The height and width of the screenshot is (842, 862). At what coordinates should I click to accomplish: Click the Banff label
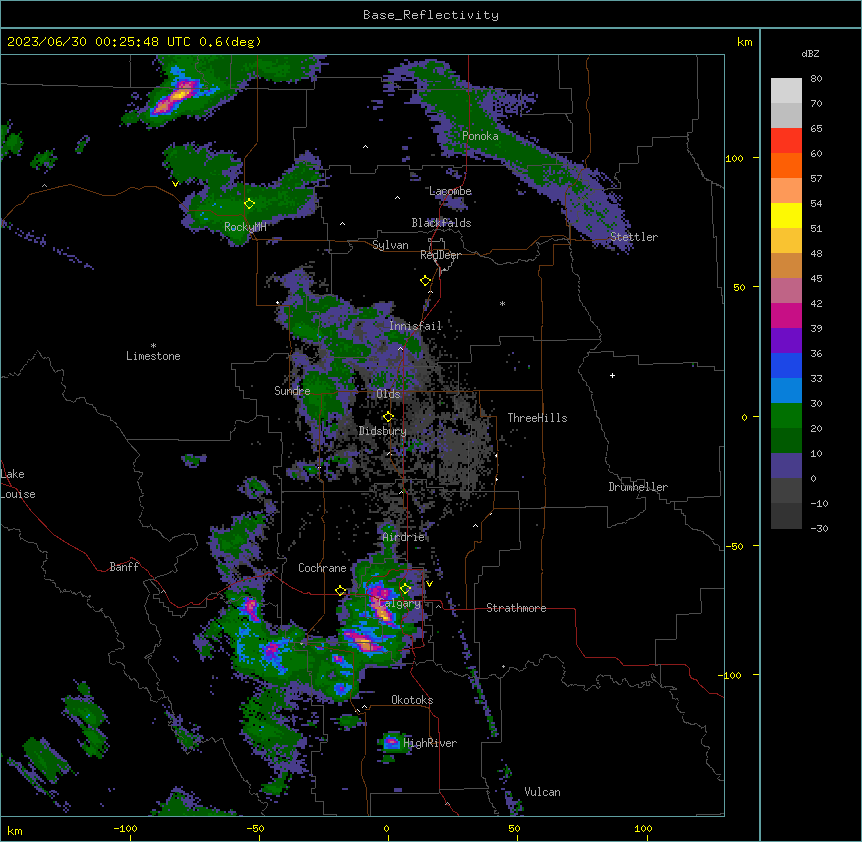pyautogui.click(x=124, y=567)
